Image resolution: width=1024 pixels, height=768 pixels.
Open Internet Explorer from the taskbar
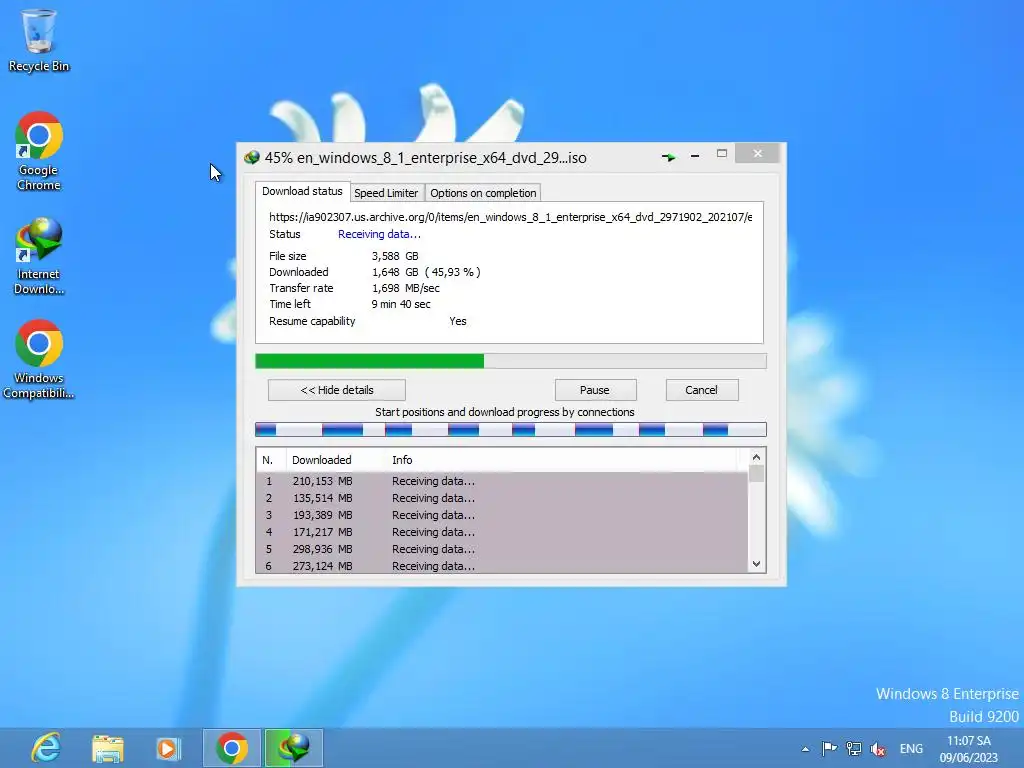[x=46, y=748]
